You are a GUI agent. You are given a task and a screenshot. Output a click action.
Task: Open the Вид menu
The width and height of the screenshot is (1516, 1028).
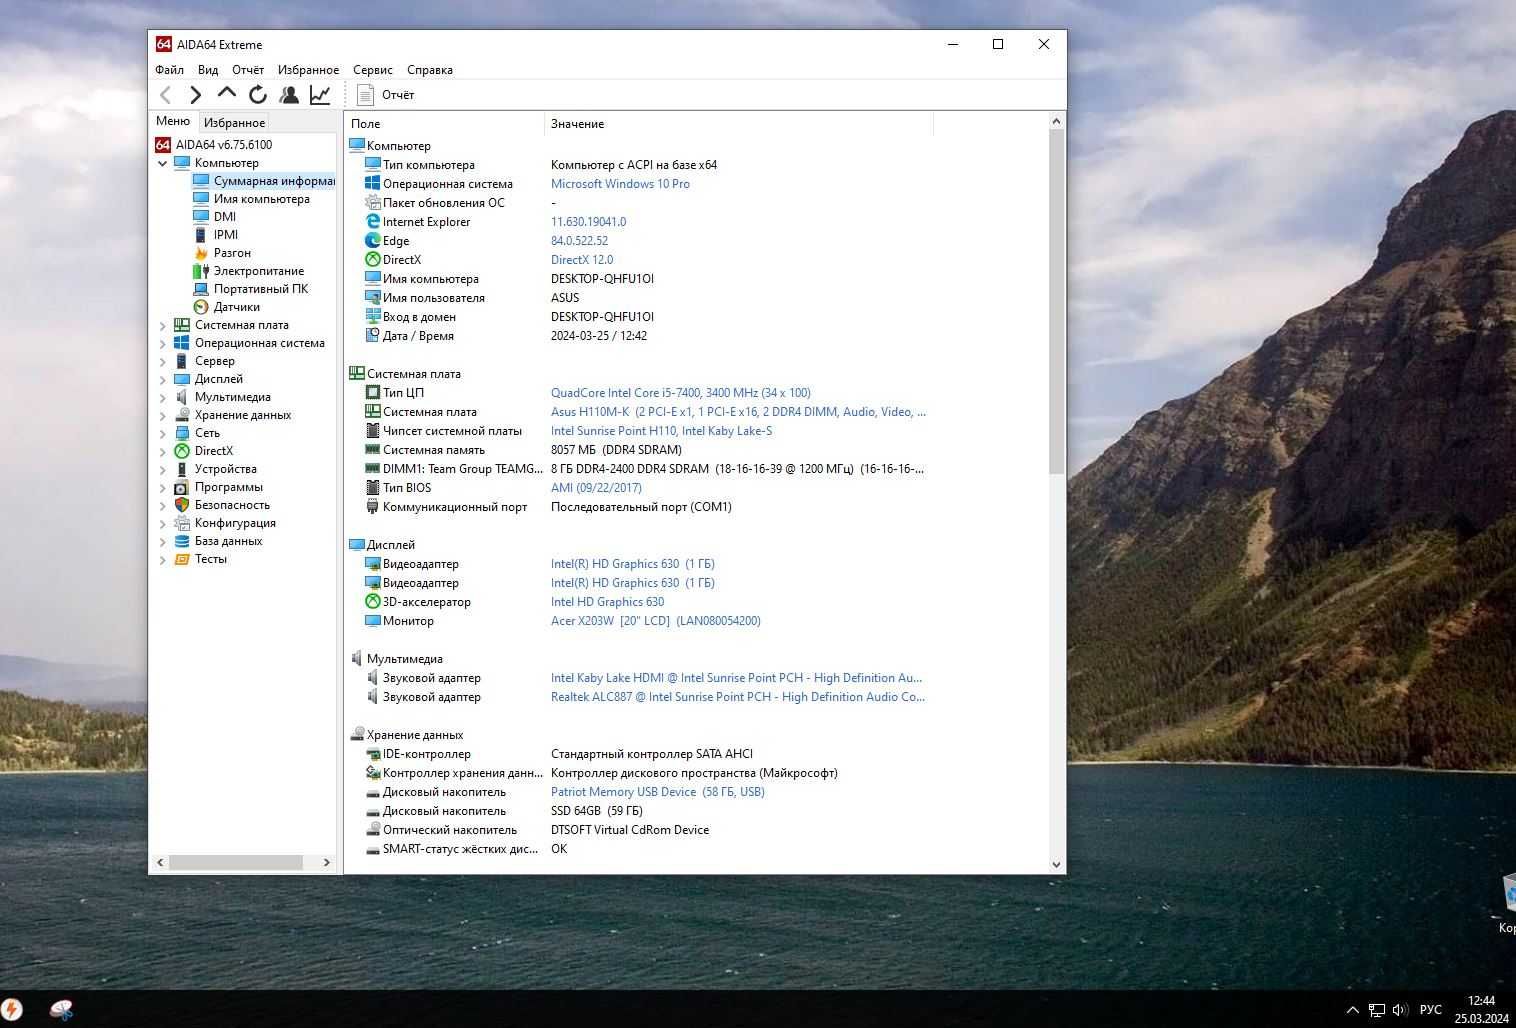click(208, 70)
